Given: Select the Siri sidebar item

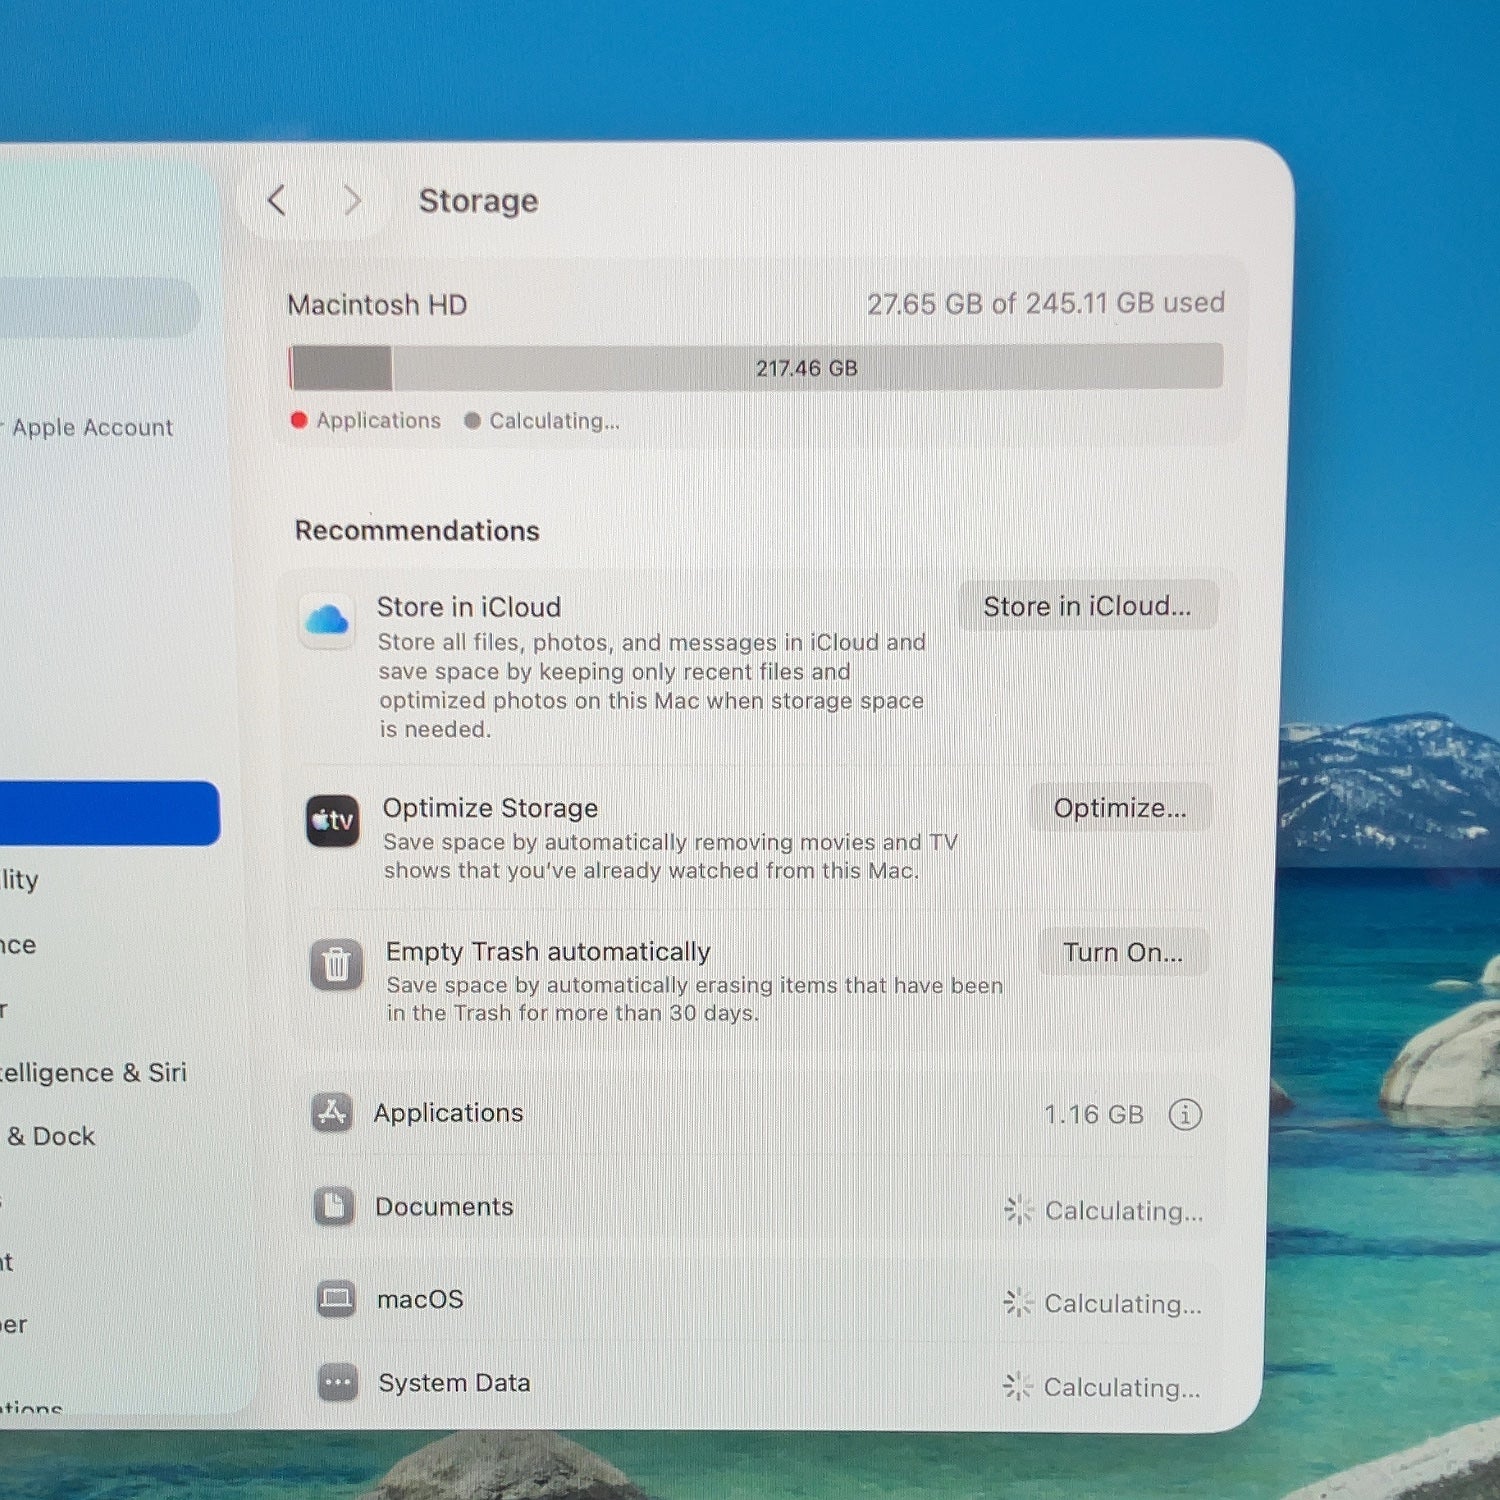Looking at the screenshot, I should coord(93,1073).
